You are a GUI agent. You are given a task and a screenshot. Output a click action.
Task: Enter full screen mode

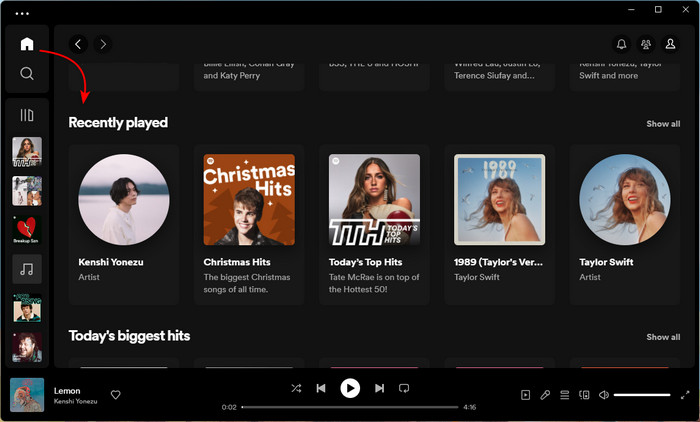[x=685, y=395]
